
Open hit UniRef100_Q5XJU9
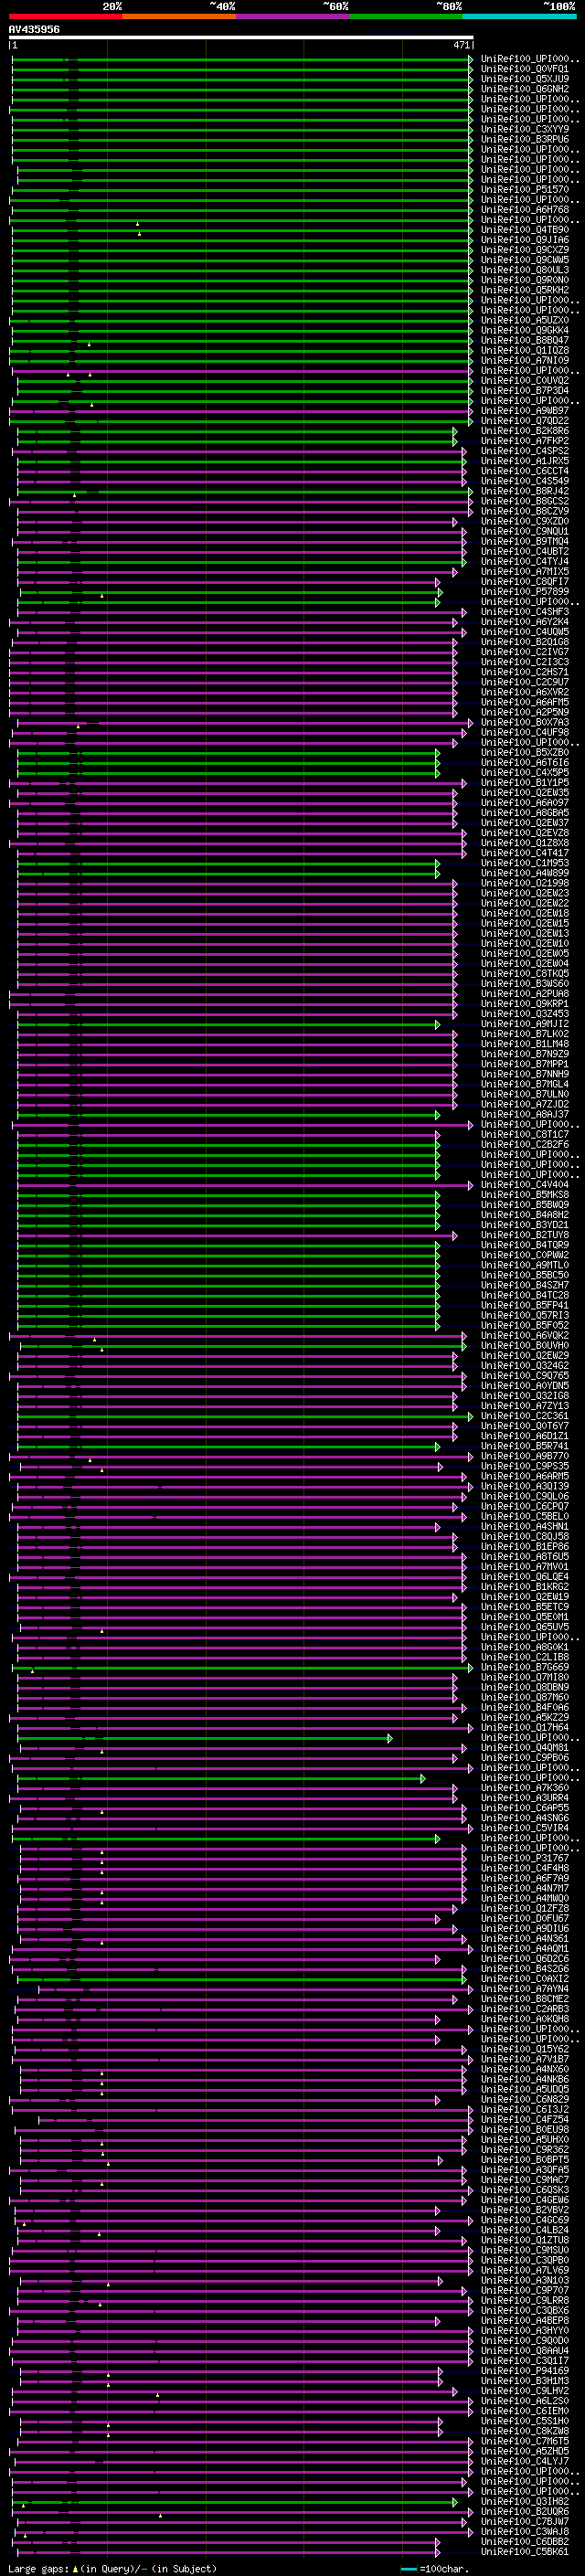[525, 79]
